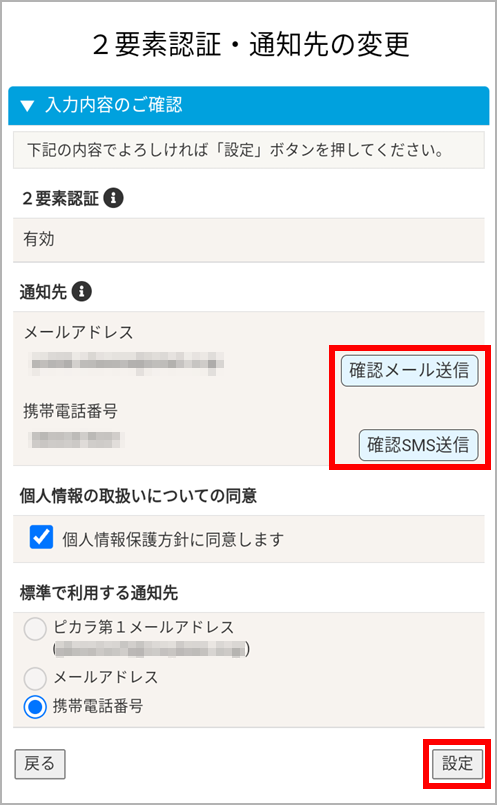Click the ピカラ第１メールアドレス label text
The width and height of the screenshot is (497, 805).
[x=144, y=627]
